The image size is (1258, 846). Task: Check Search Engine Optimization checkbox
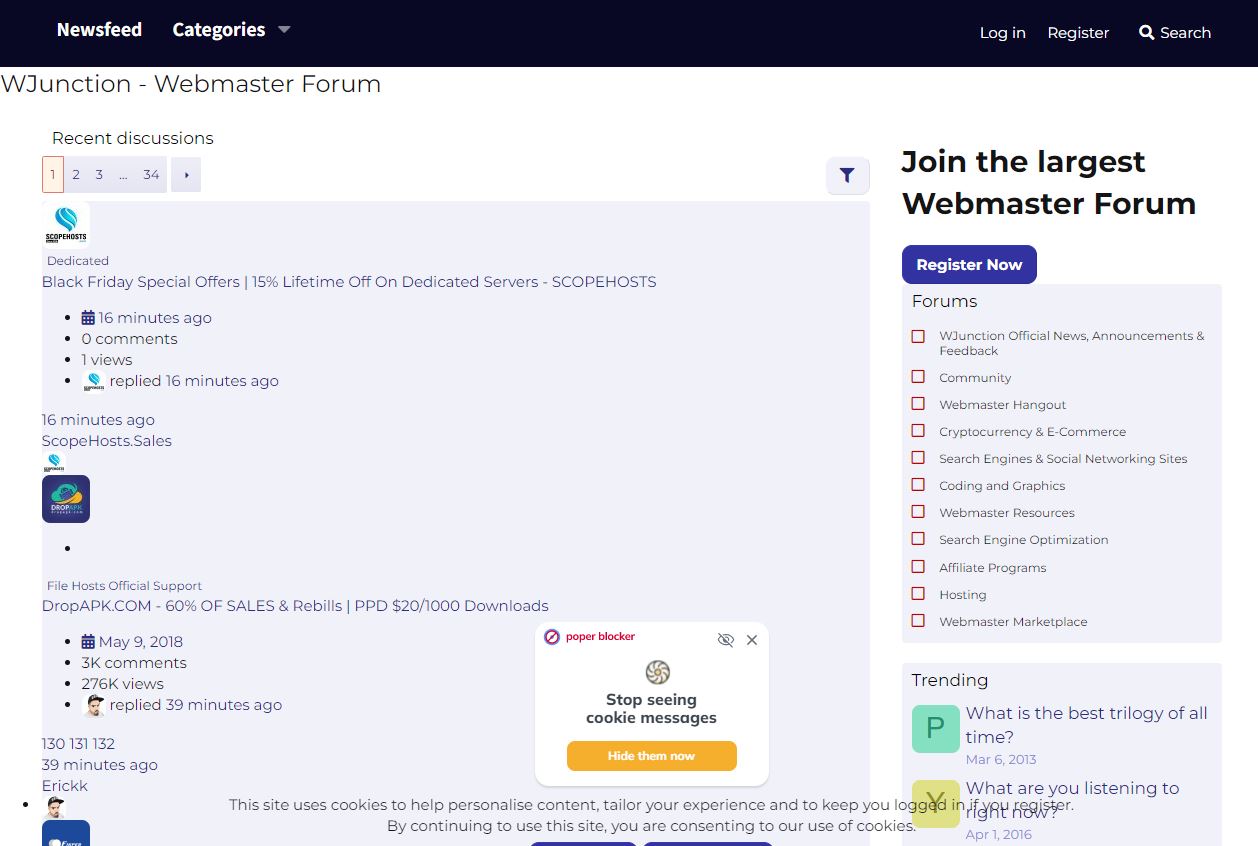[x=918, y=539]
